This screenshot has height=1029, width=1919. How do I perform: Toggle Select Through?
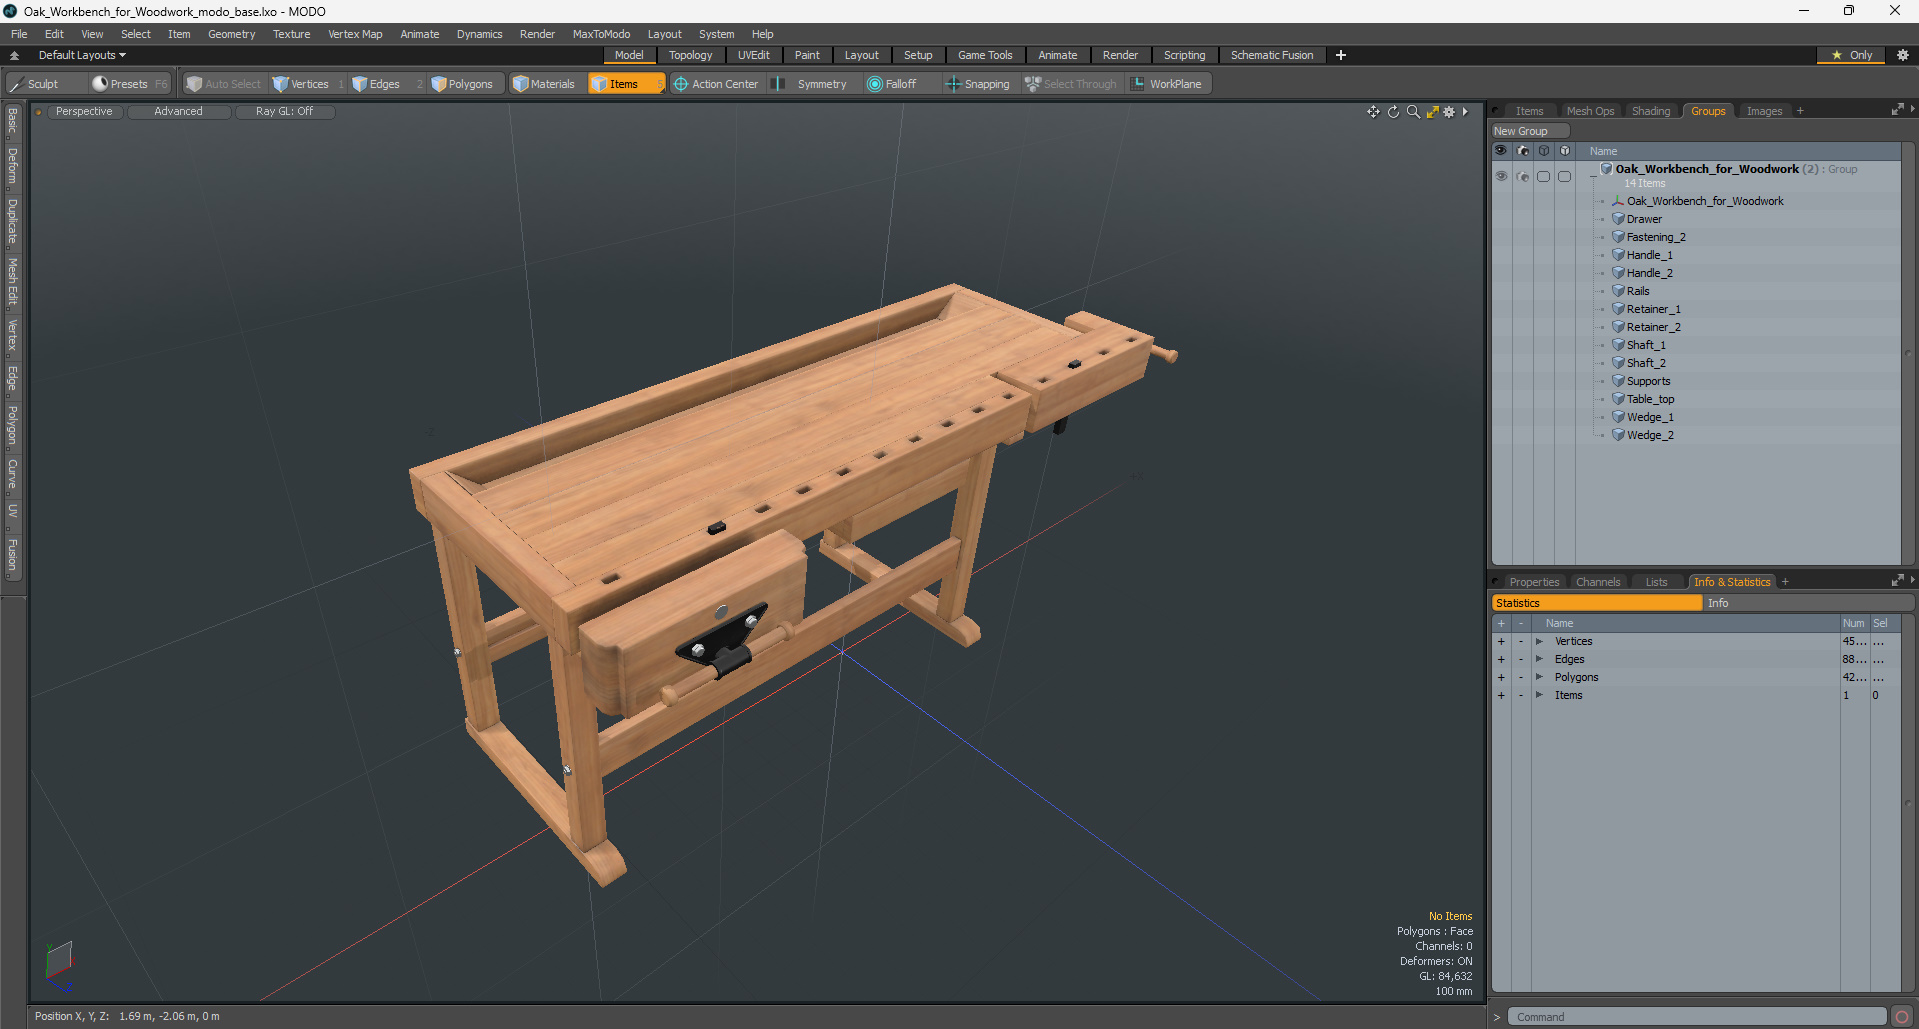click(1070, 84)
